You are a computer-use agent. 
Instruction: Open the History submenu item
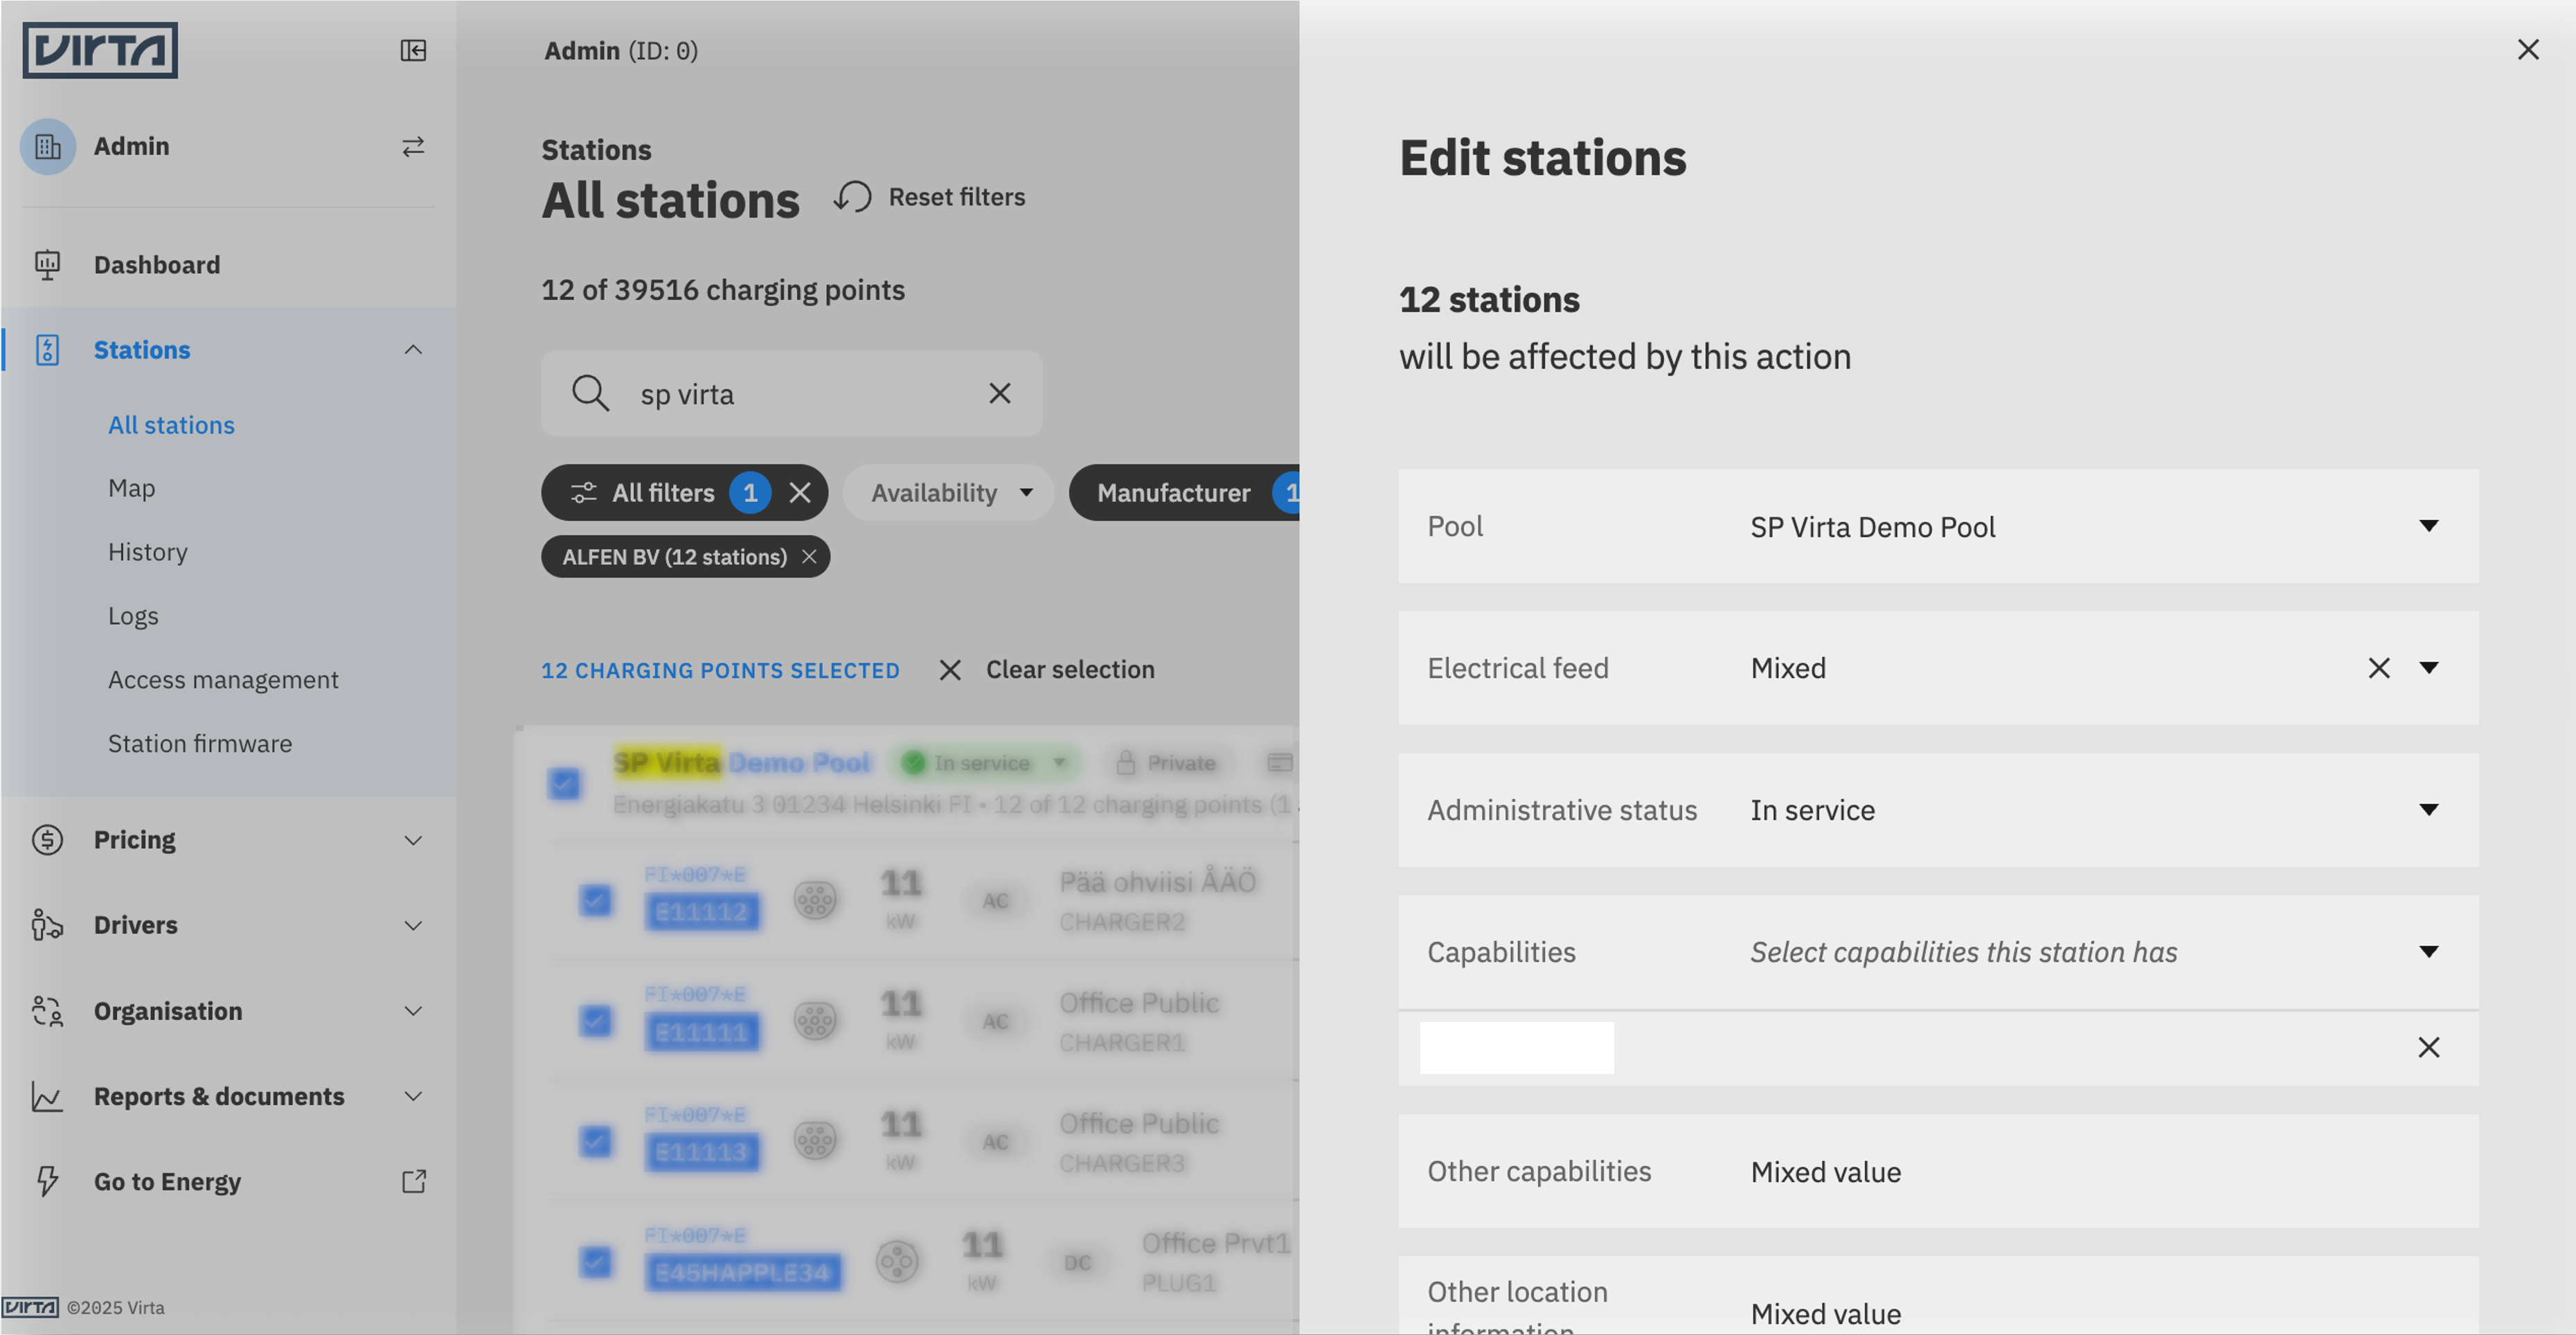[147, 552]
